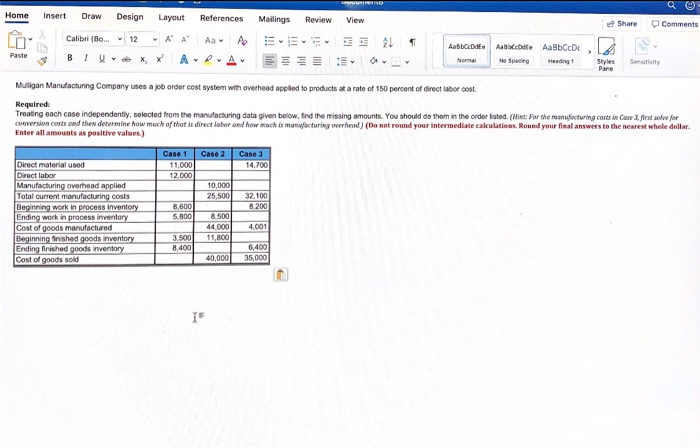Apply strikethrough formatting
This screenshot has height=448, width=700.
(126, 59)
